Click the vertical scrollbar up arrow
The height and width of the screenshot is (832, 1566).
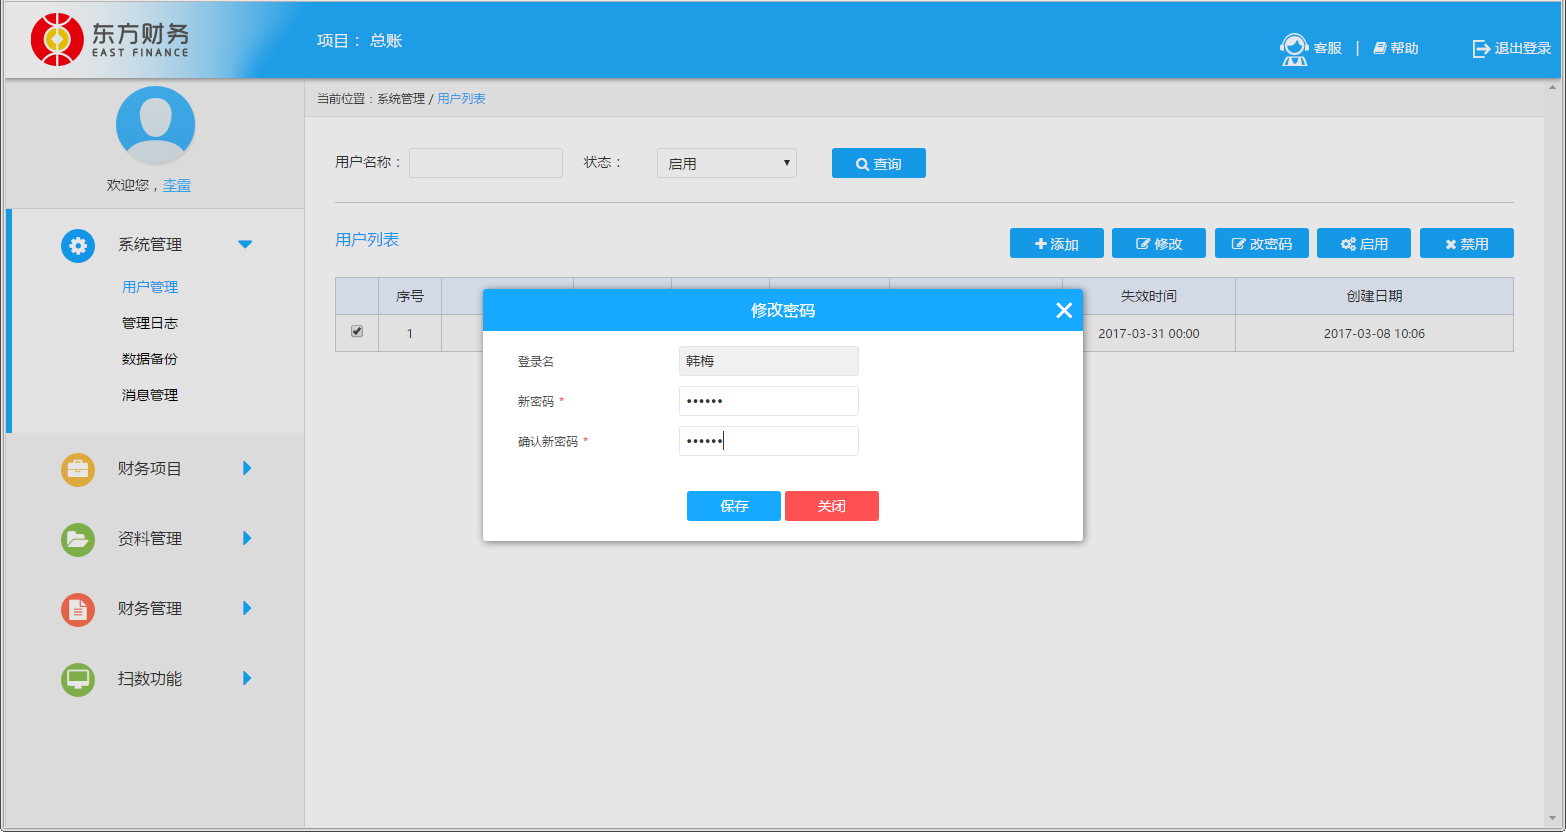click(x=1554, y=88)
